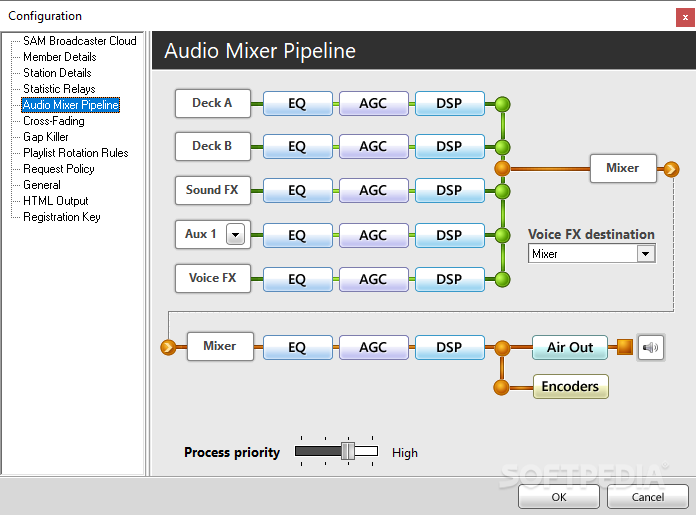Click the green node after Deck A DSP
The image size is (696, 515).
[x=502, y=104]
